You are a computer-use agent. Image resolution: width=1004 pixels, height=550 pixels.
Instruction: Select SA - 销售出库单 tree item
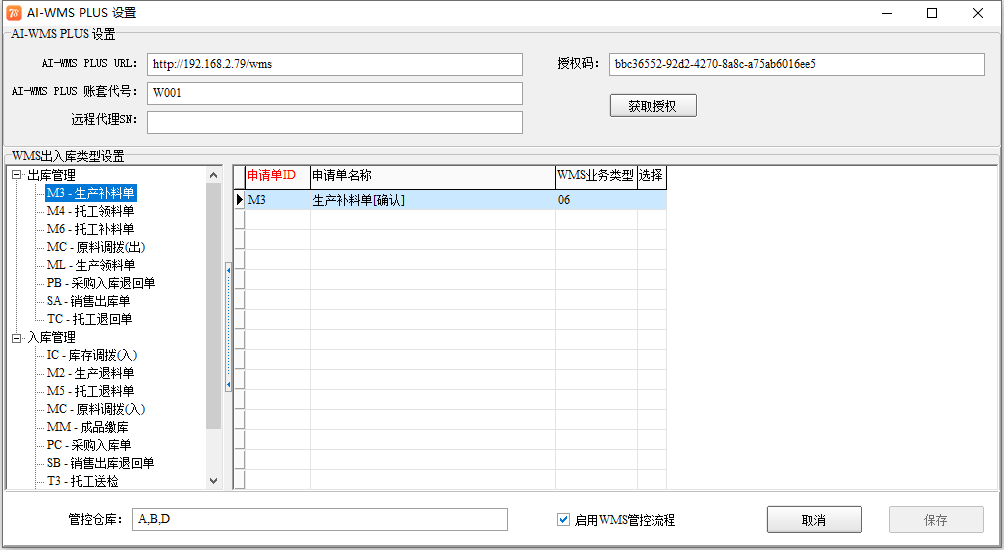pyautogui.click(x=88, y=300)
